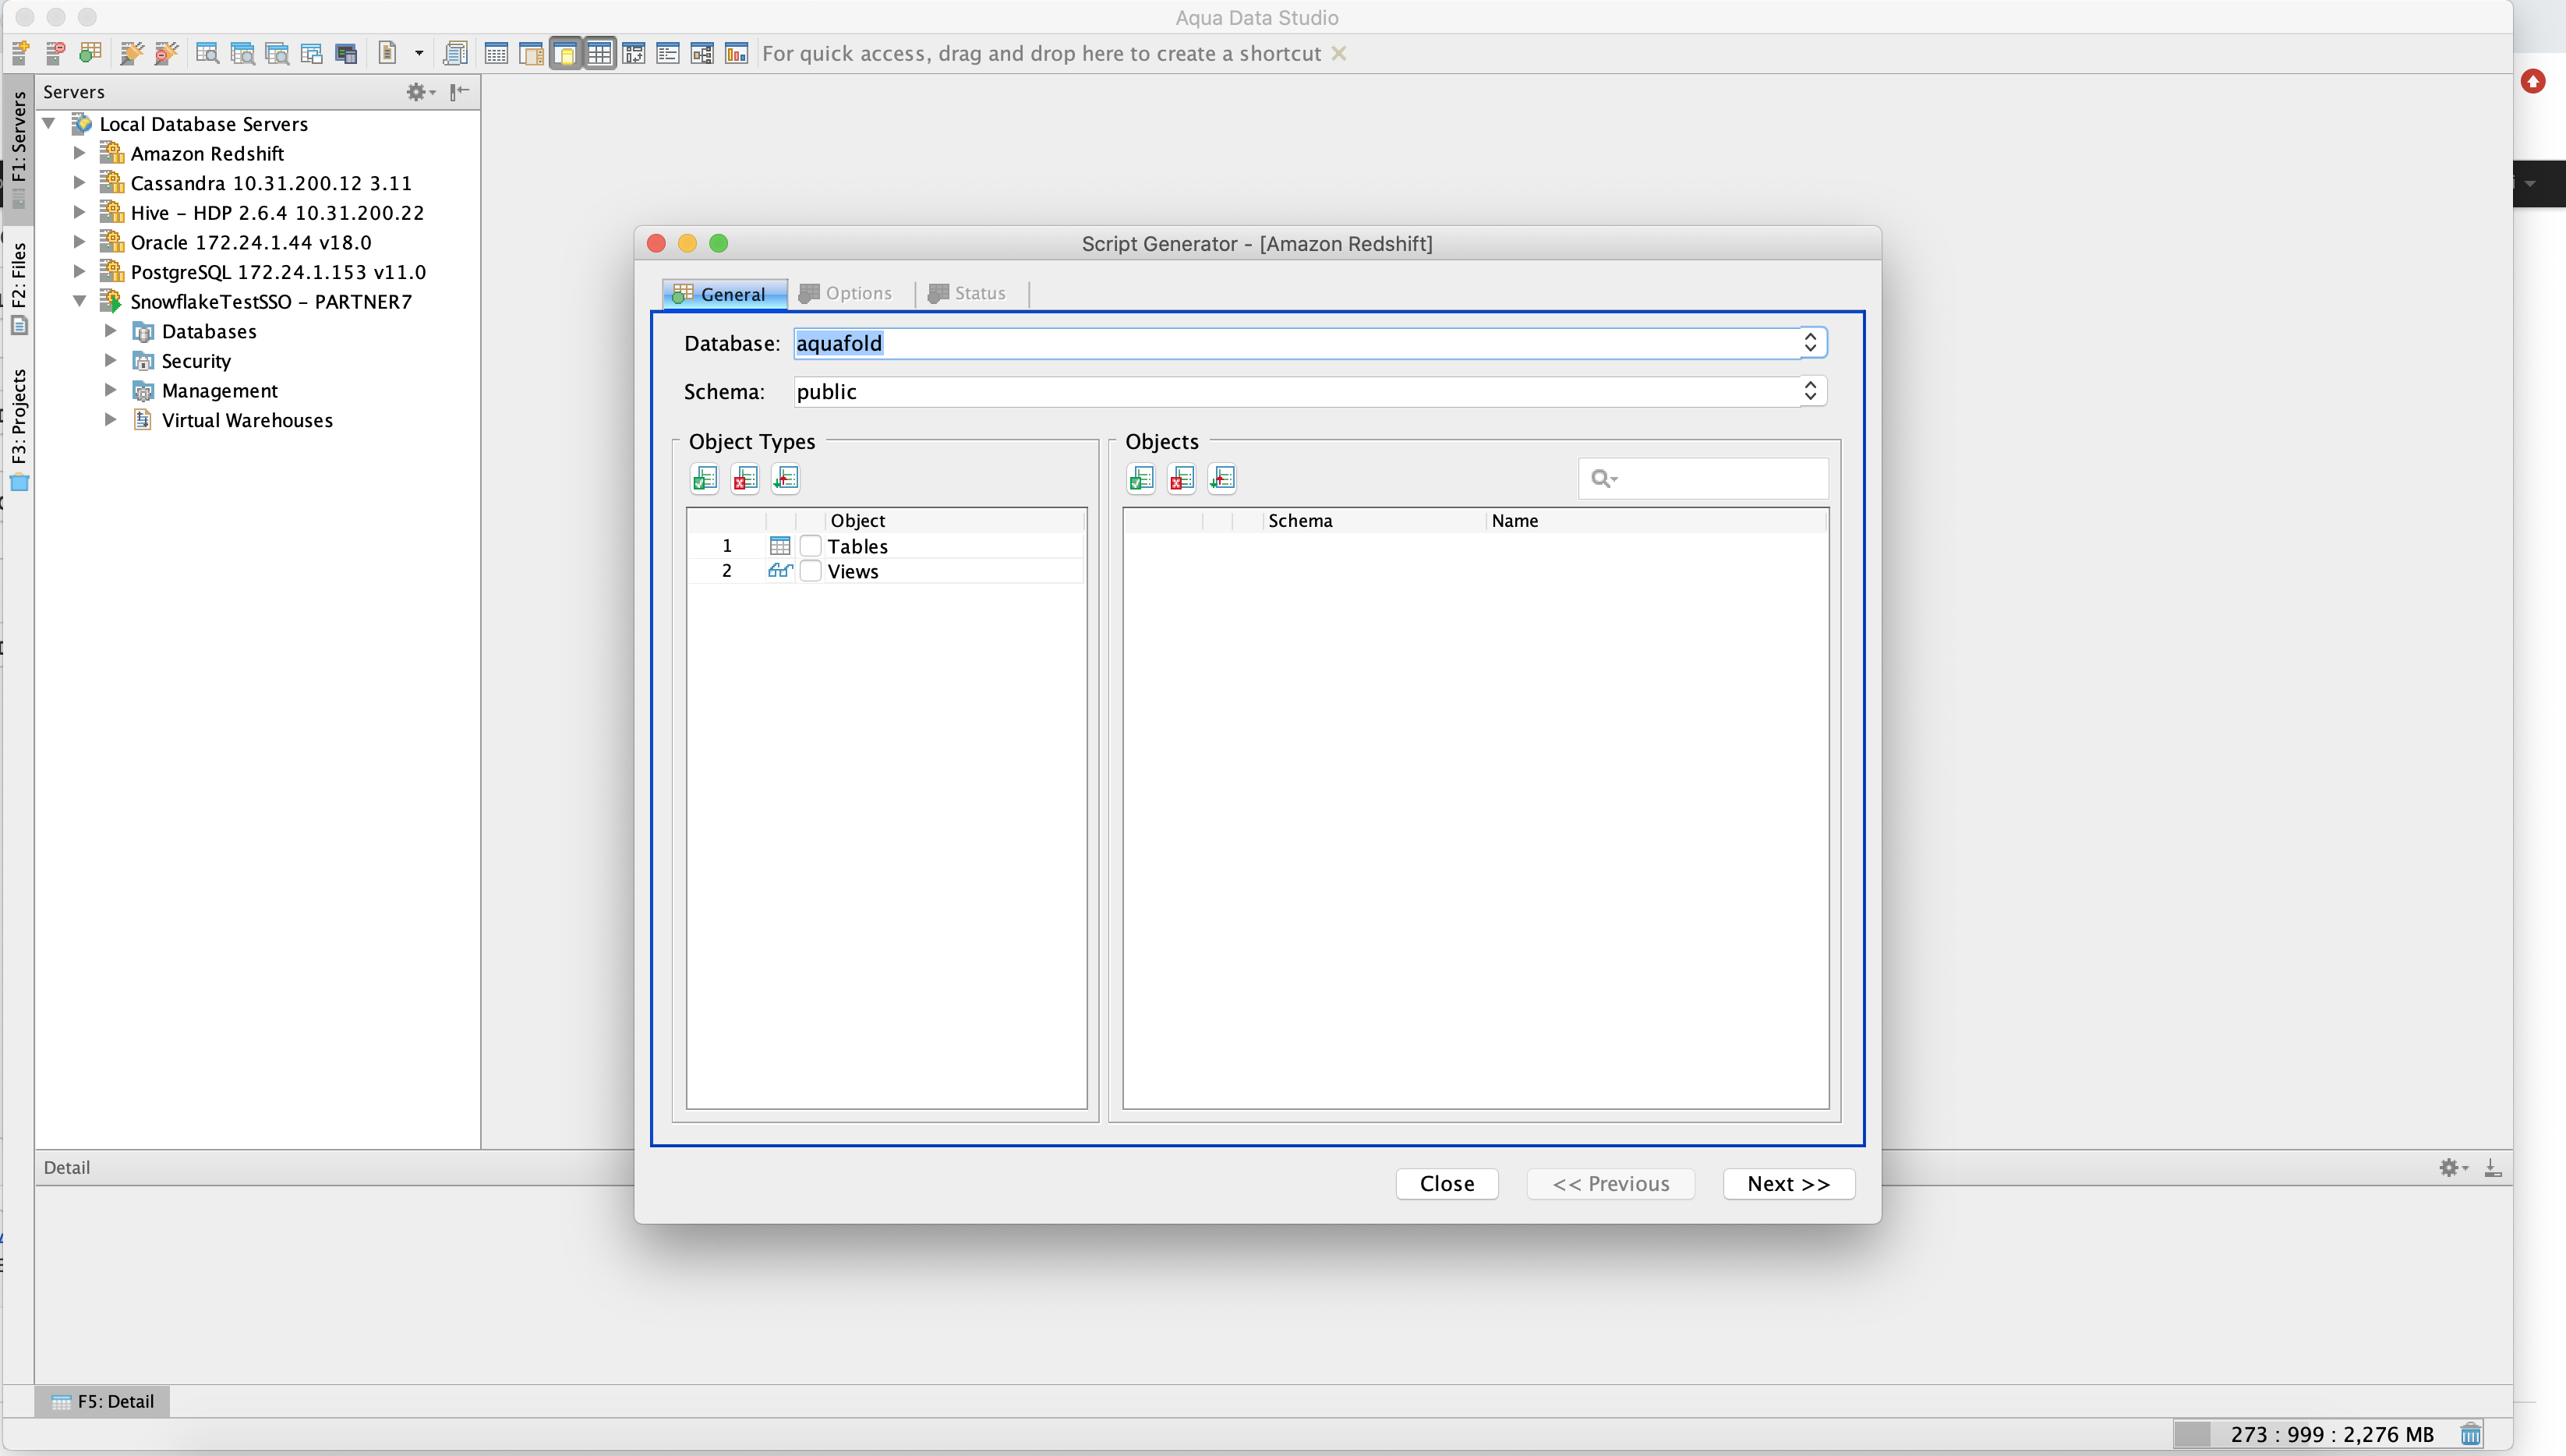Screen dimensions: 2566x1456
Task: Click invert selection icon in Object Types
Action: point(786,479)
